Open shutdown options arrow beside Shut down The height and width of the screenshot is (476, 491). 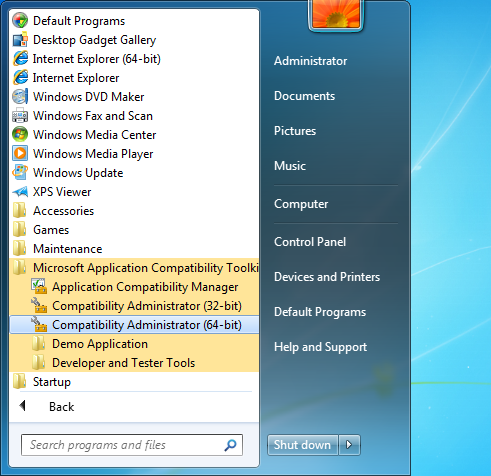(x=349, y=445)
